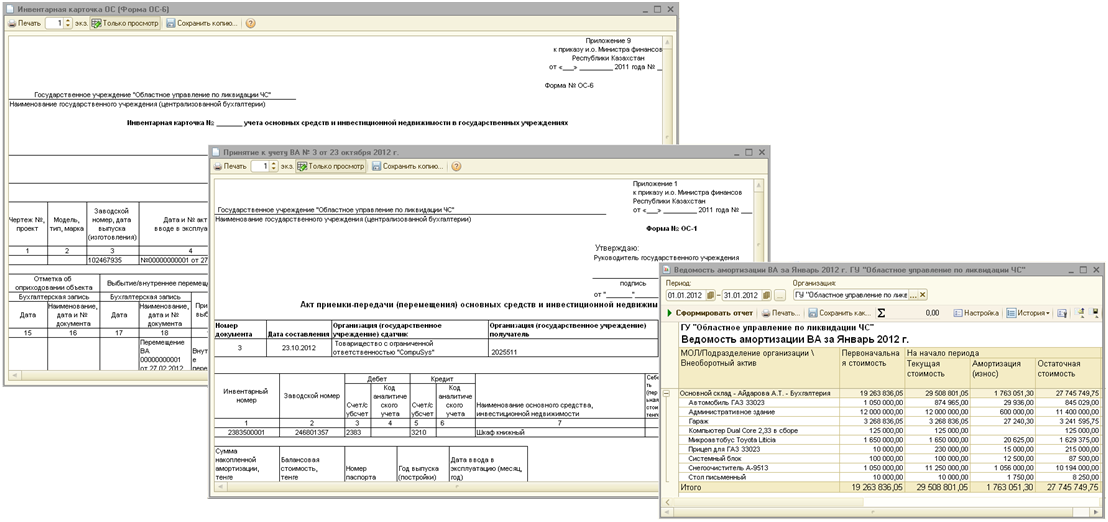Toggle Только просмотр in Принятие к учету window
The width and height of the screenshot is (1108, 522).
(x=331, y=166)
